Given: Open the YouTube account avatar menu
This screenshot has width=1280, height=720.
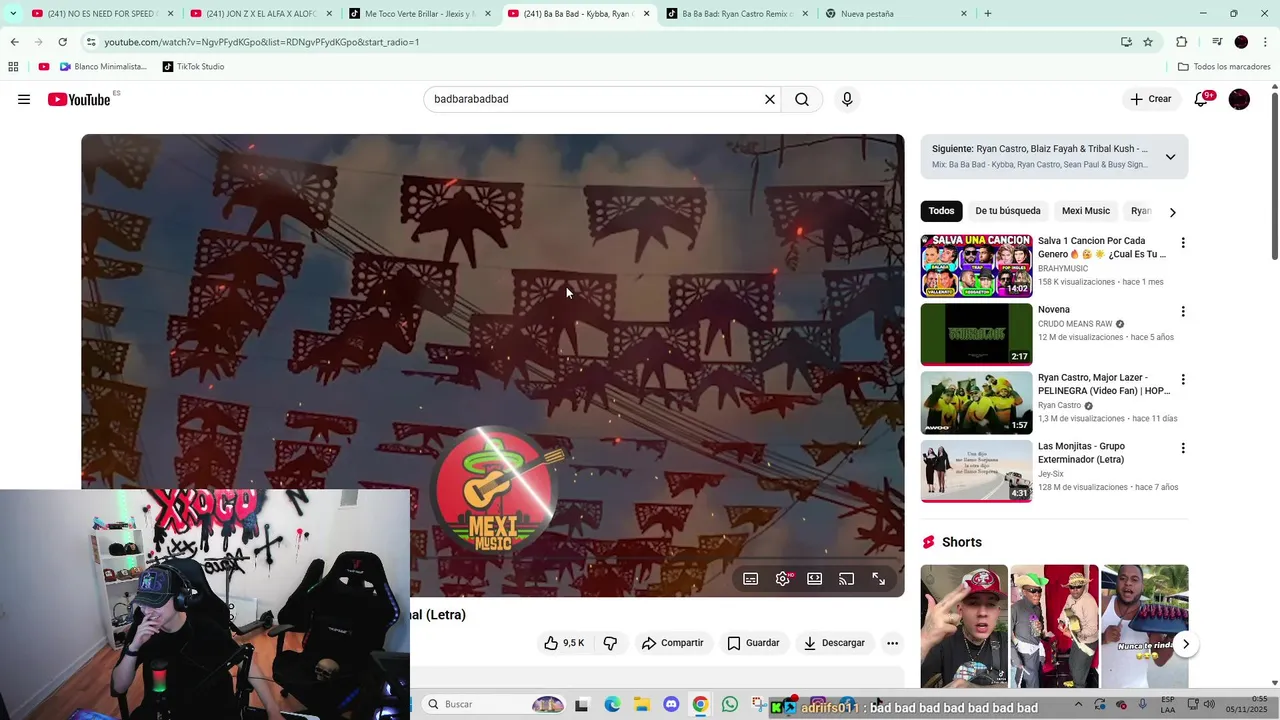Looking at the screenshot, I should point(1239,99).
